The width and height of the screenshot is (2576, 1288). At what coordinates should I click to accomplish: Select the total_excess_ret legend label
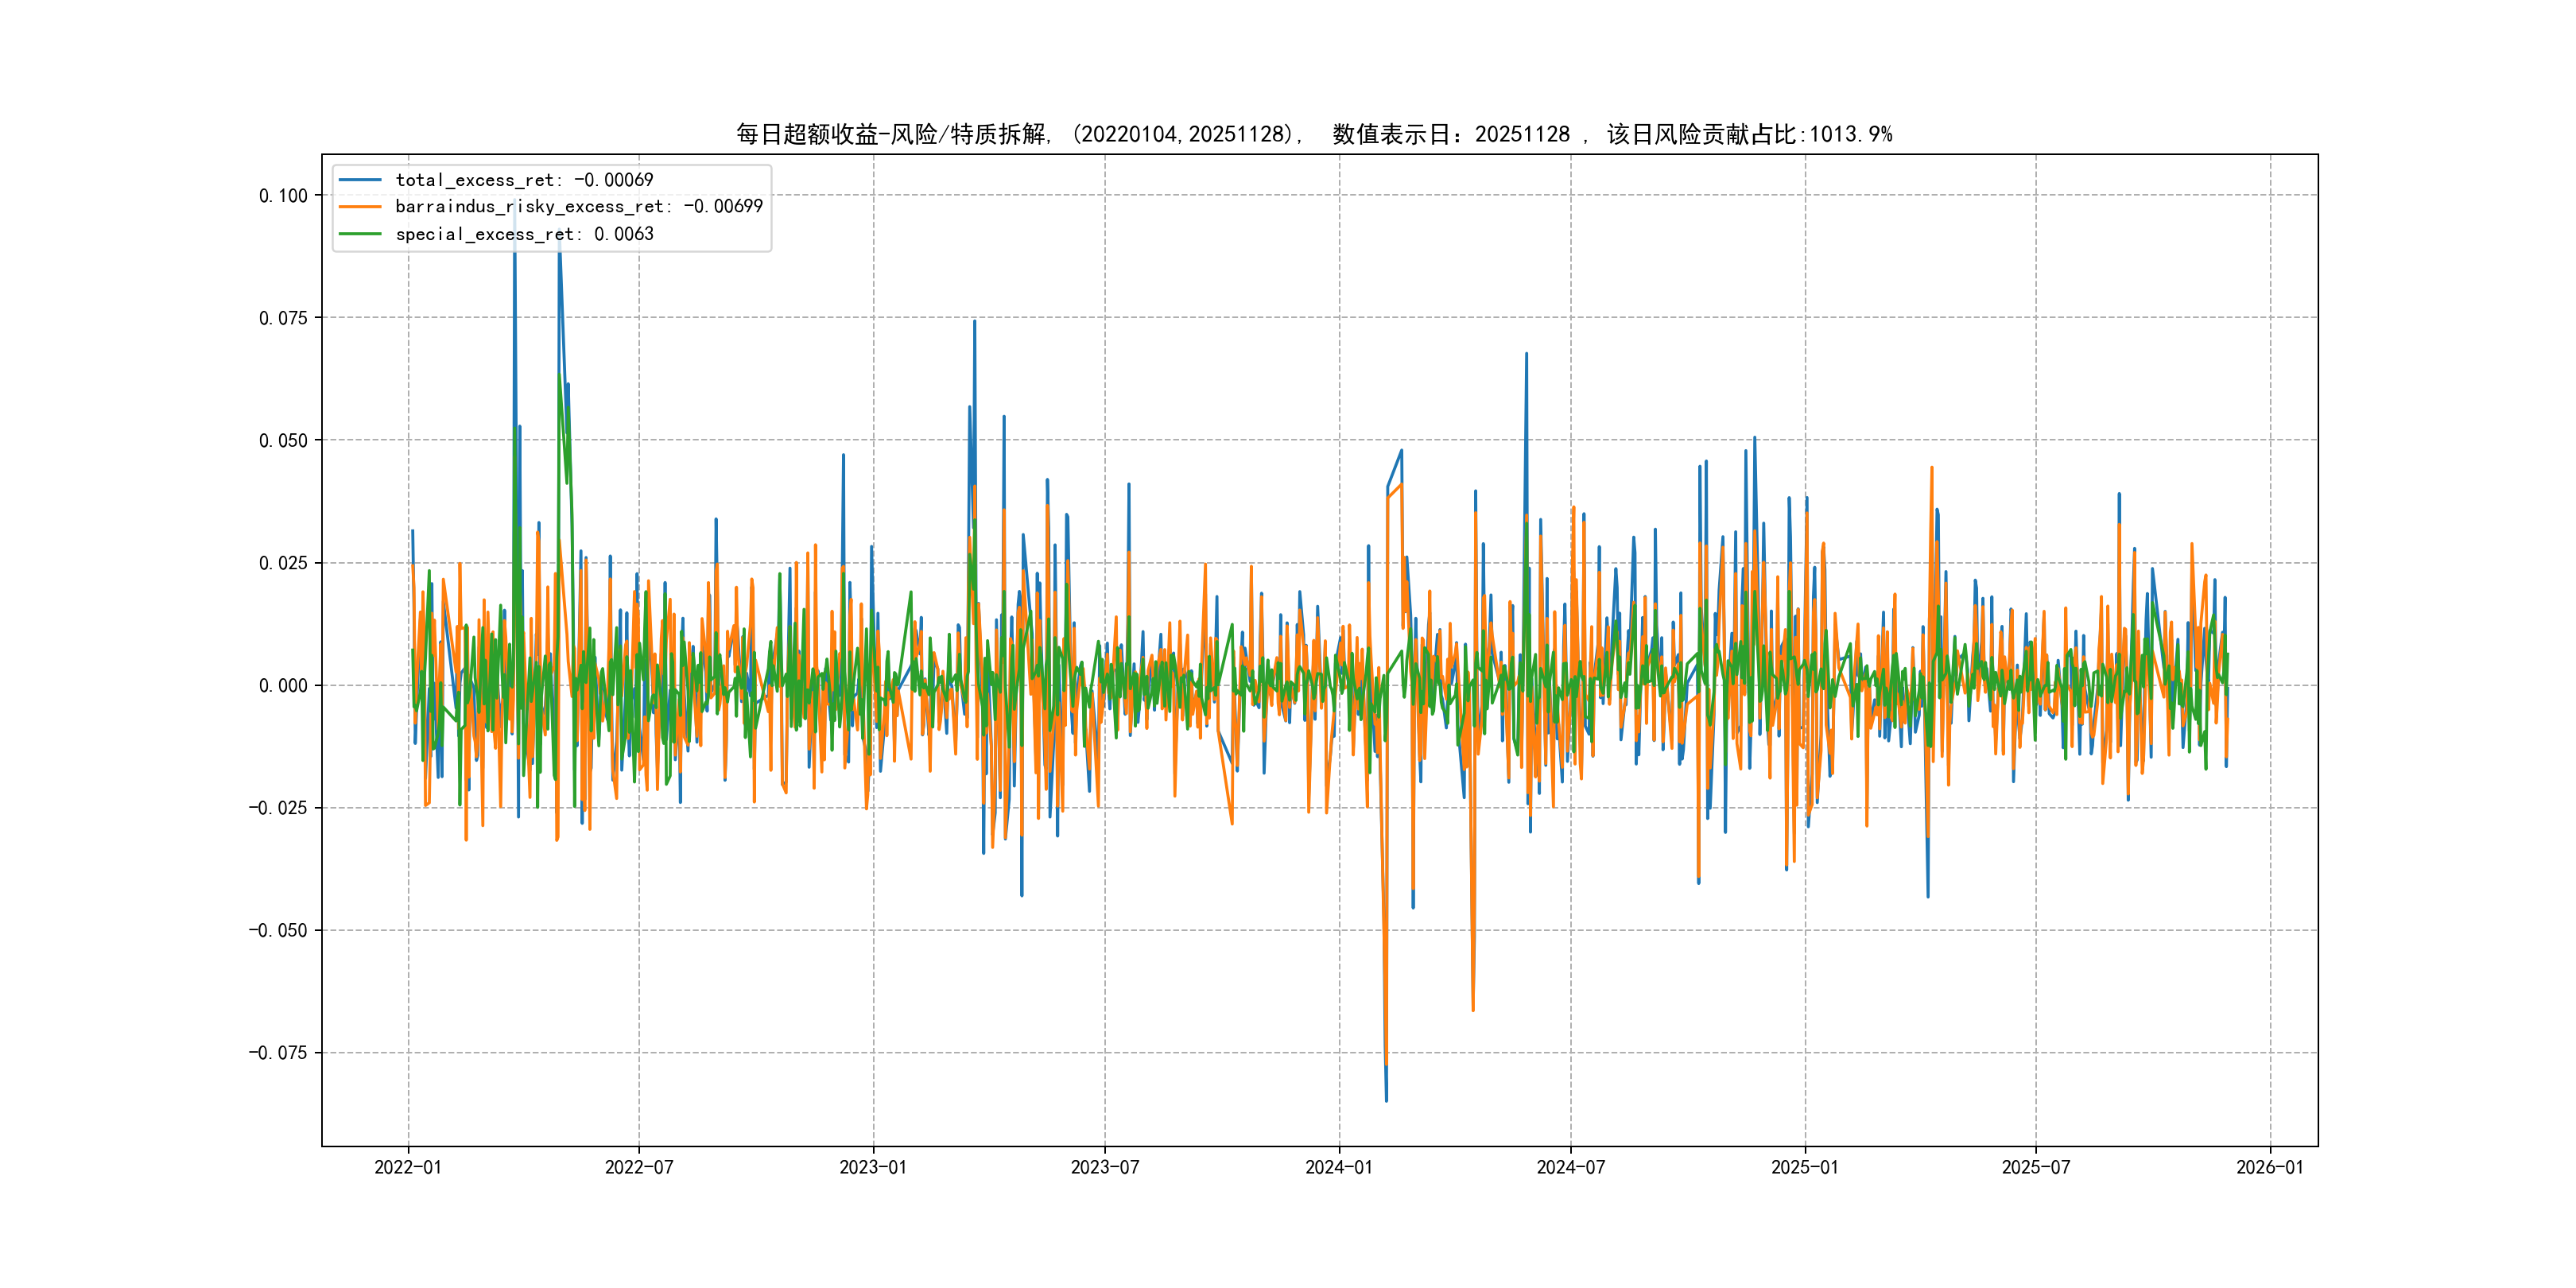tap(524, 180)
